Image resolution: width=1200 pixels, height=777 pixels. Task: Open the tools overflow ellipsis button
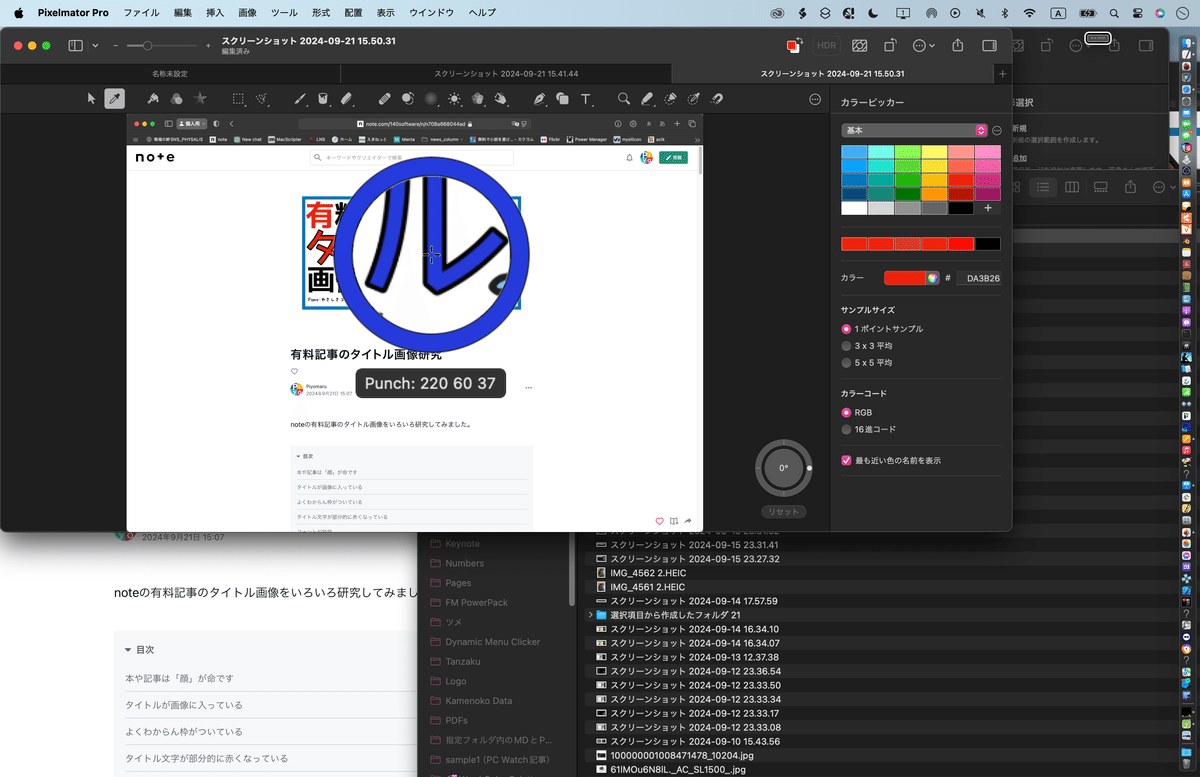(815, 98)
